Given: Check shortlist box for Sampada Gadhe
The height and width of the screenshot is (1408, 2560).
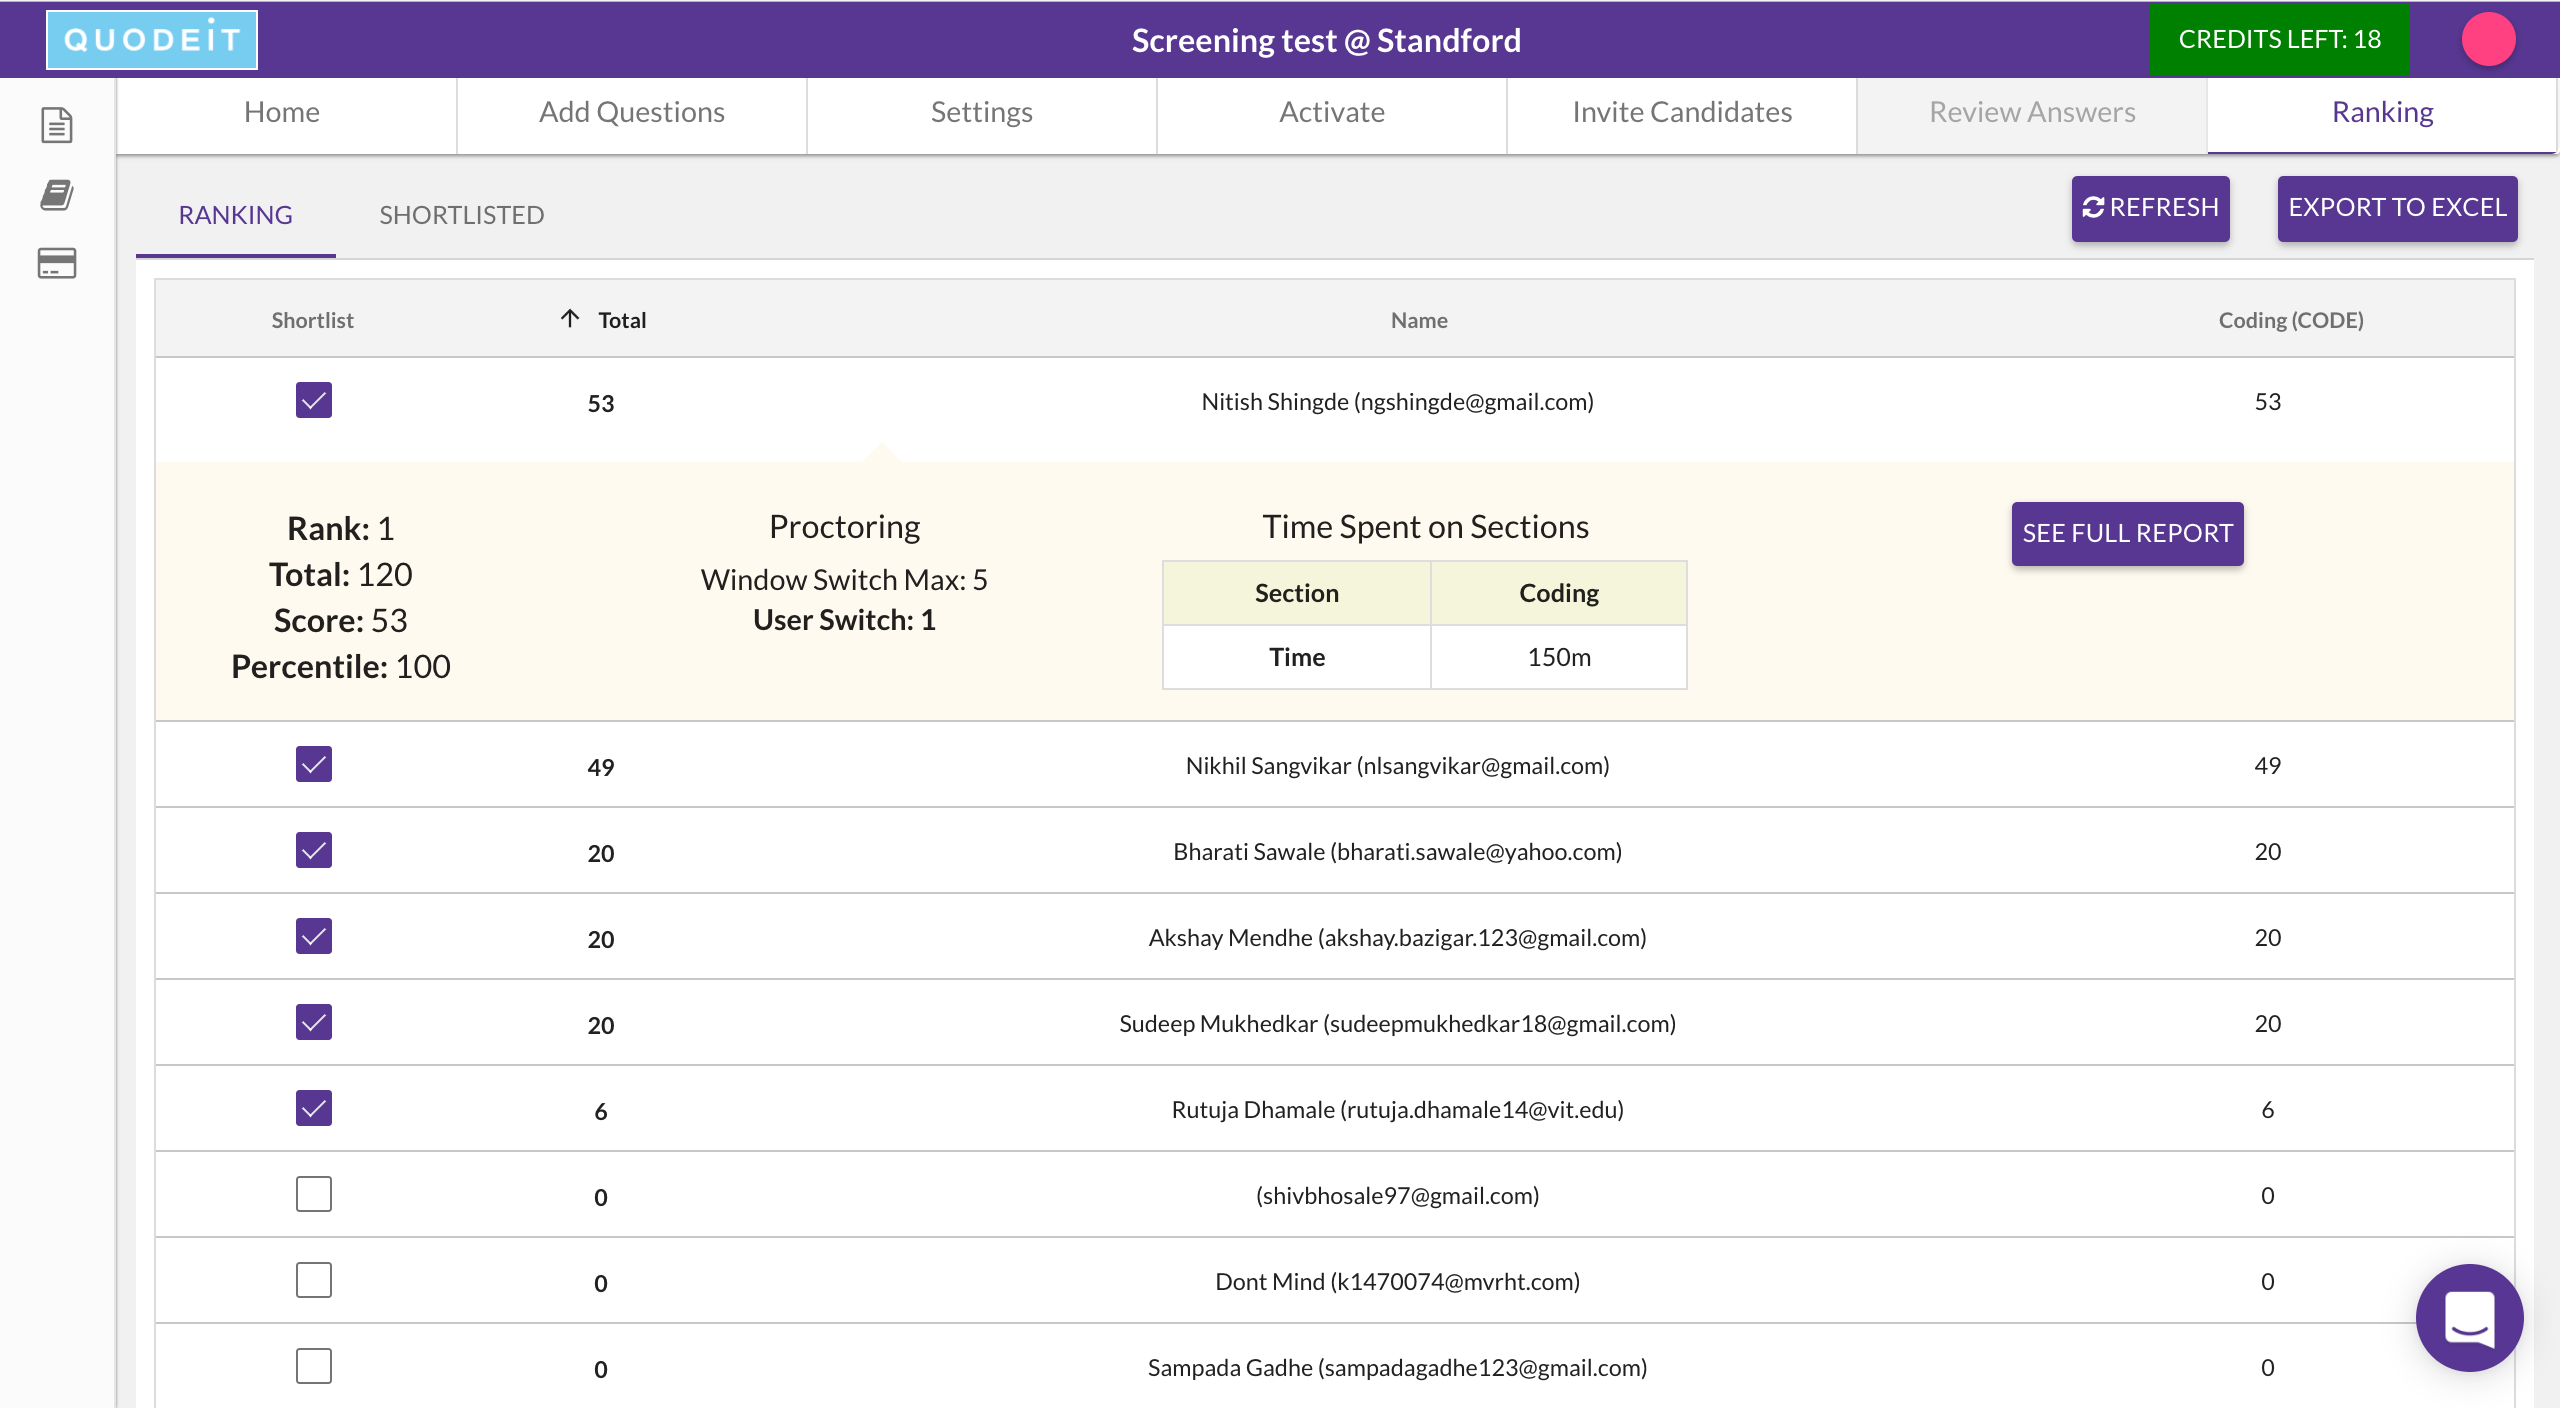Looking at the screenshot, I should pos(314,1367).
